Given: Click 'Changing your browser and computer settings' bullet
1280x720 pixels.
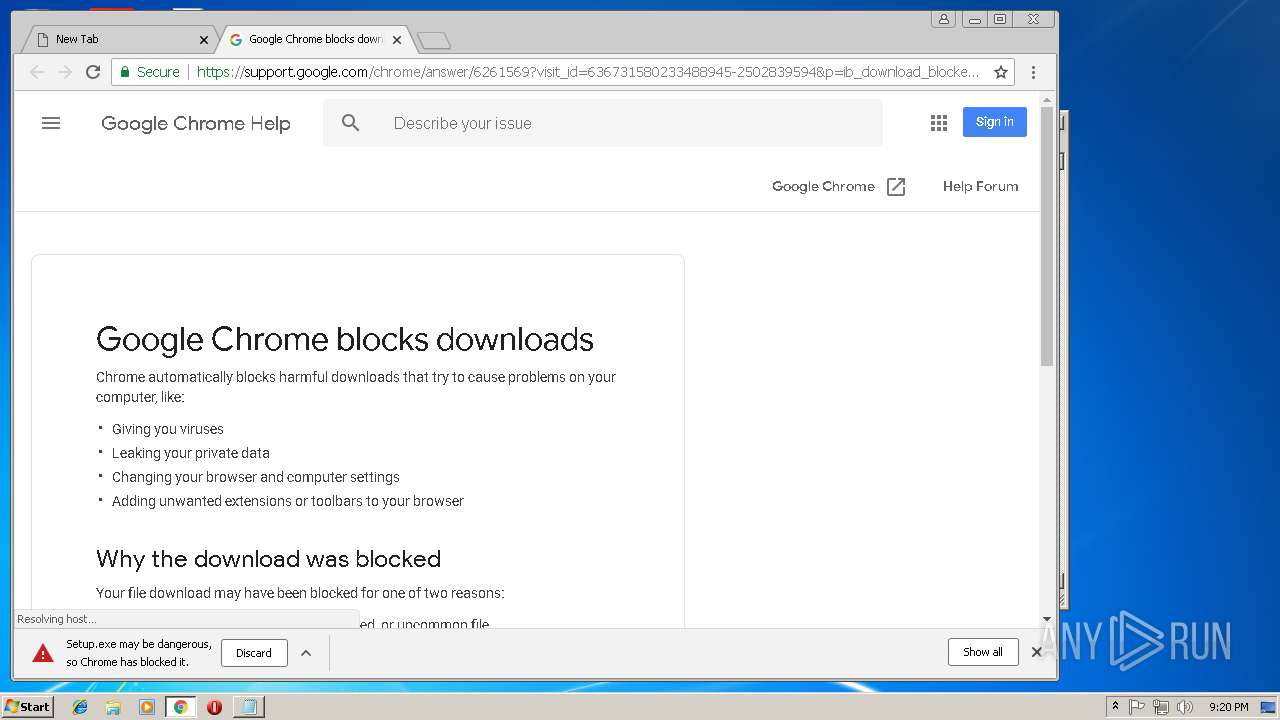Looking at the screenshot, I should coord(256,477).
